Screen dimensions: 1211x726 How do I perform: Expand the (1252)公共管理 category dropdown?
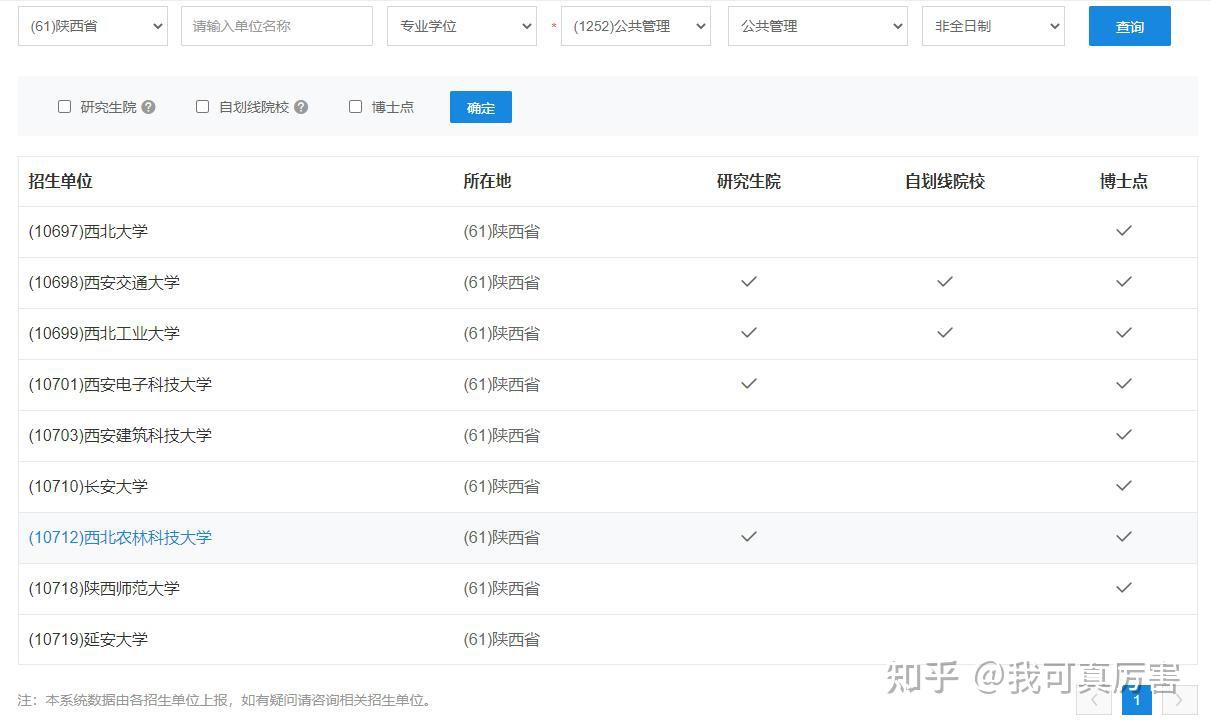click(636, 26)
